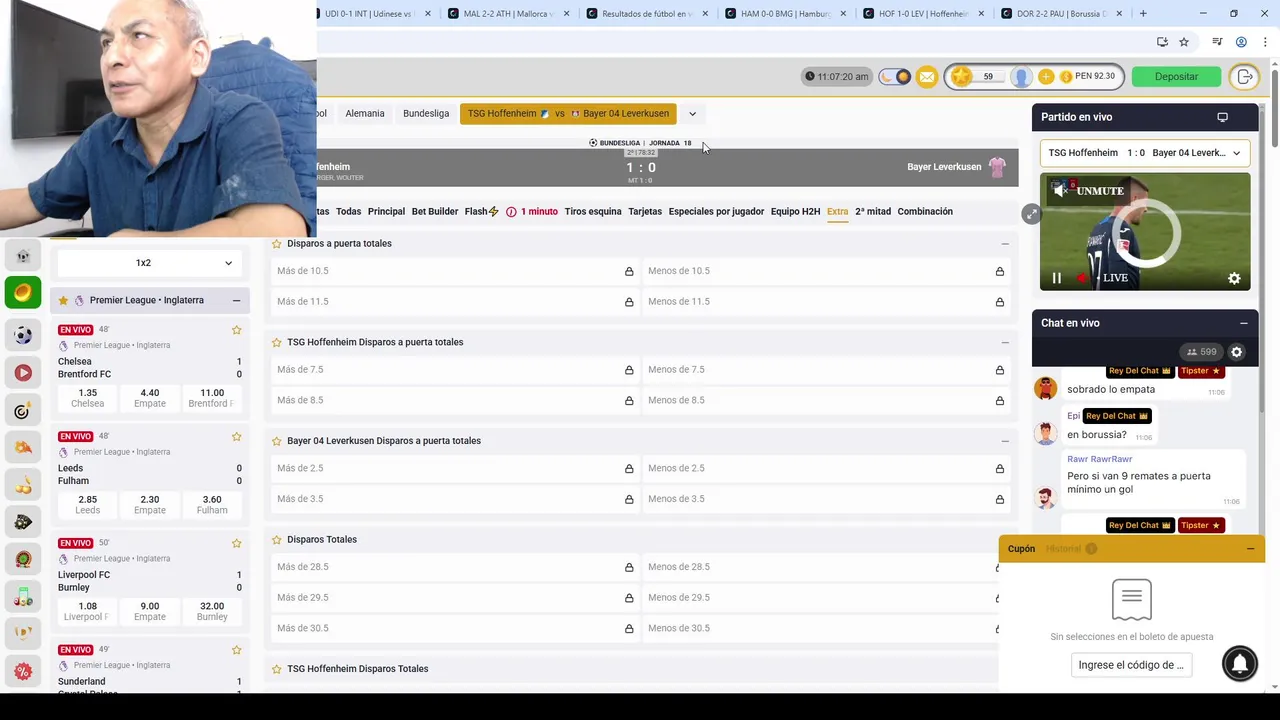Switch to the Flash tab
This screenshot has width=1280, height=720.
pos(481,212)
